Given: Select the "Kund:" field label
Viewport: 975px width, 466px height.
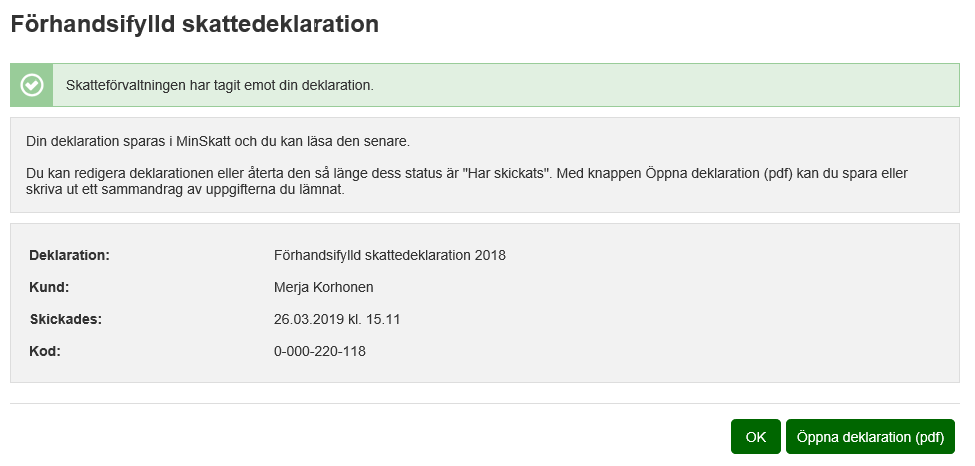Looking at the screenshot, I should [49, 287].
